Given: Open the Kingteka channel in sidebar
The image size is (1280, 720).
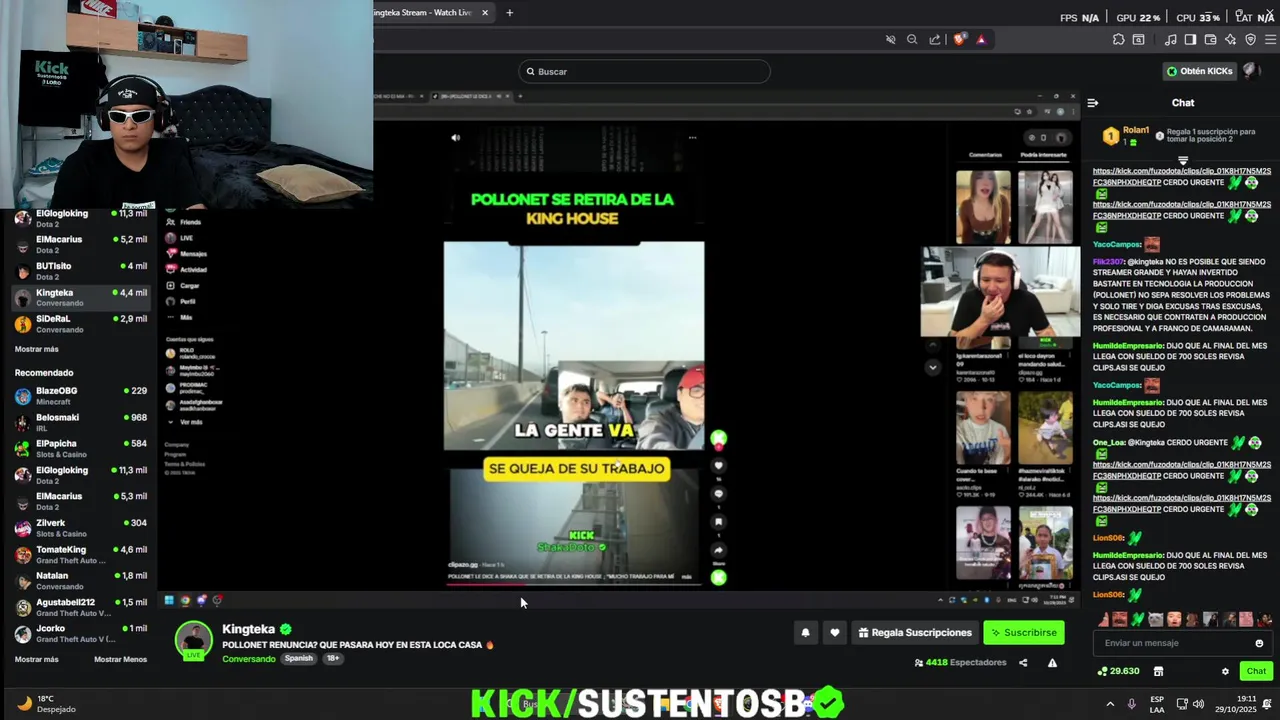Looking at the screenshot, I should tap(80, 297).
